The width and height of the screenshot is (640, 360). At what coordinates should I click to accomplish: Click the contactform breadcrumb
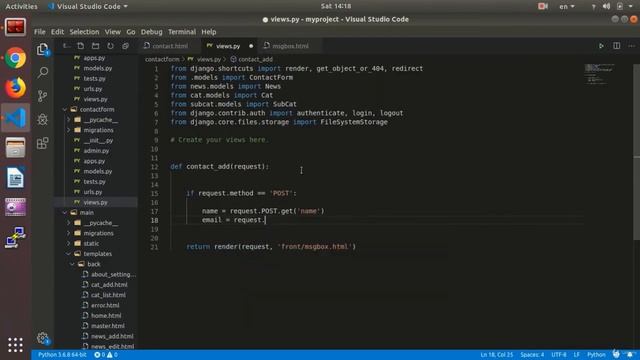pos(162,59)
